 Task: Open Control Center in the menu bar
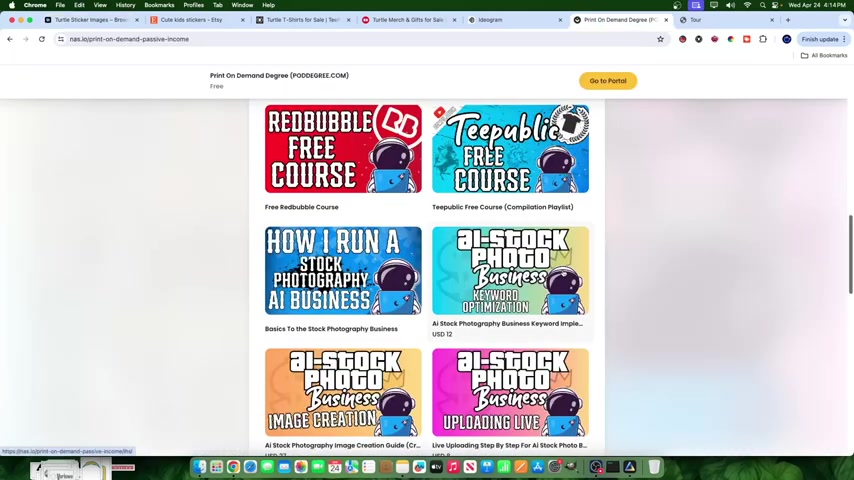pos(776,5)
